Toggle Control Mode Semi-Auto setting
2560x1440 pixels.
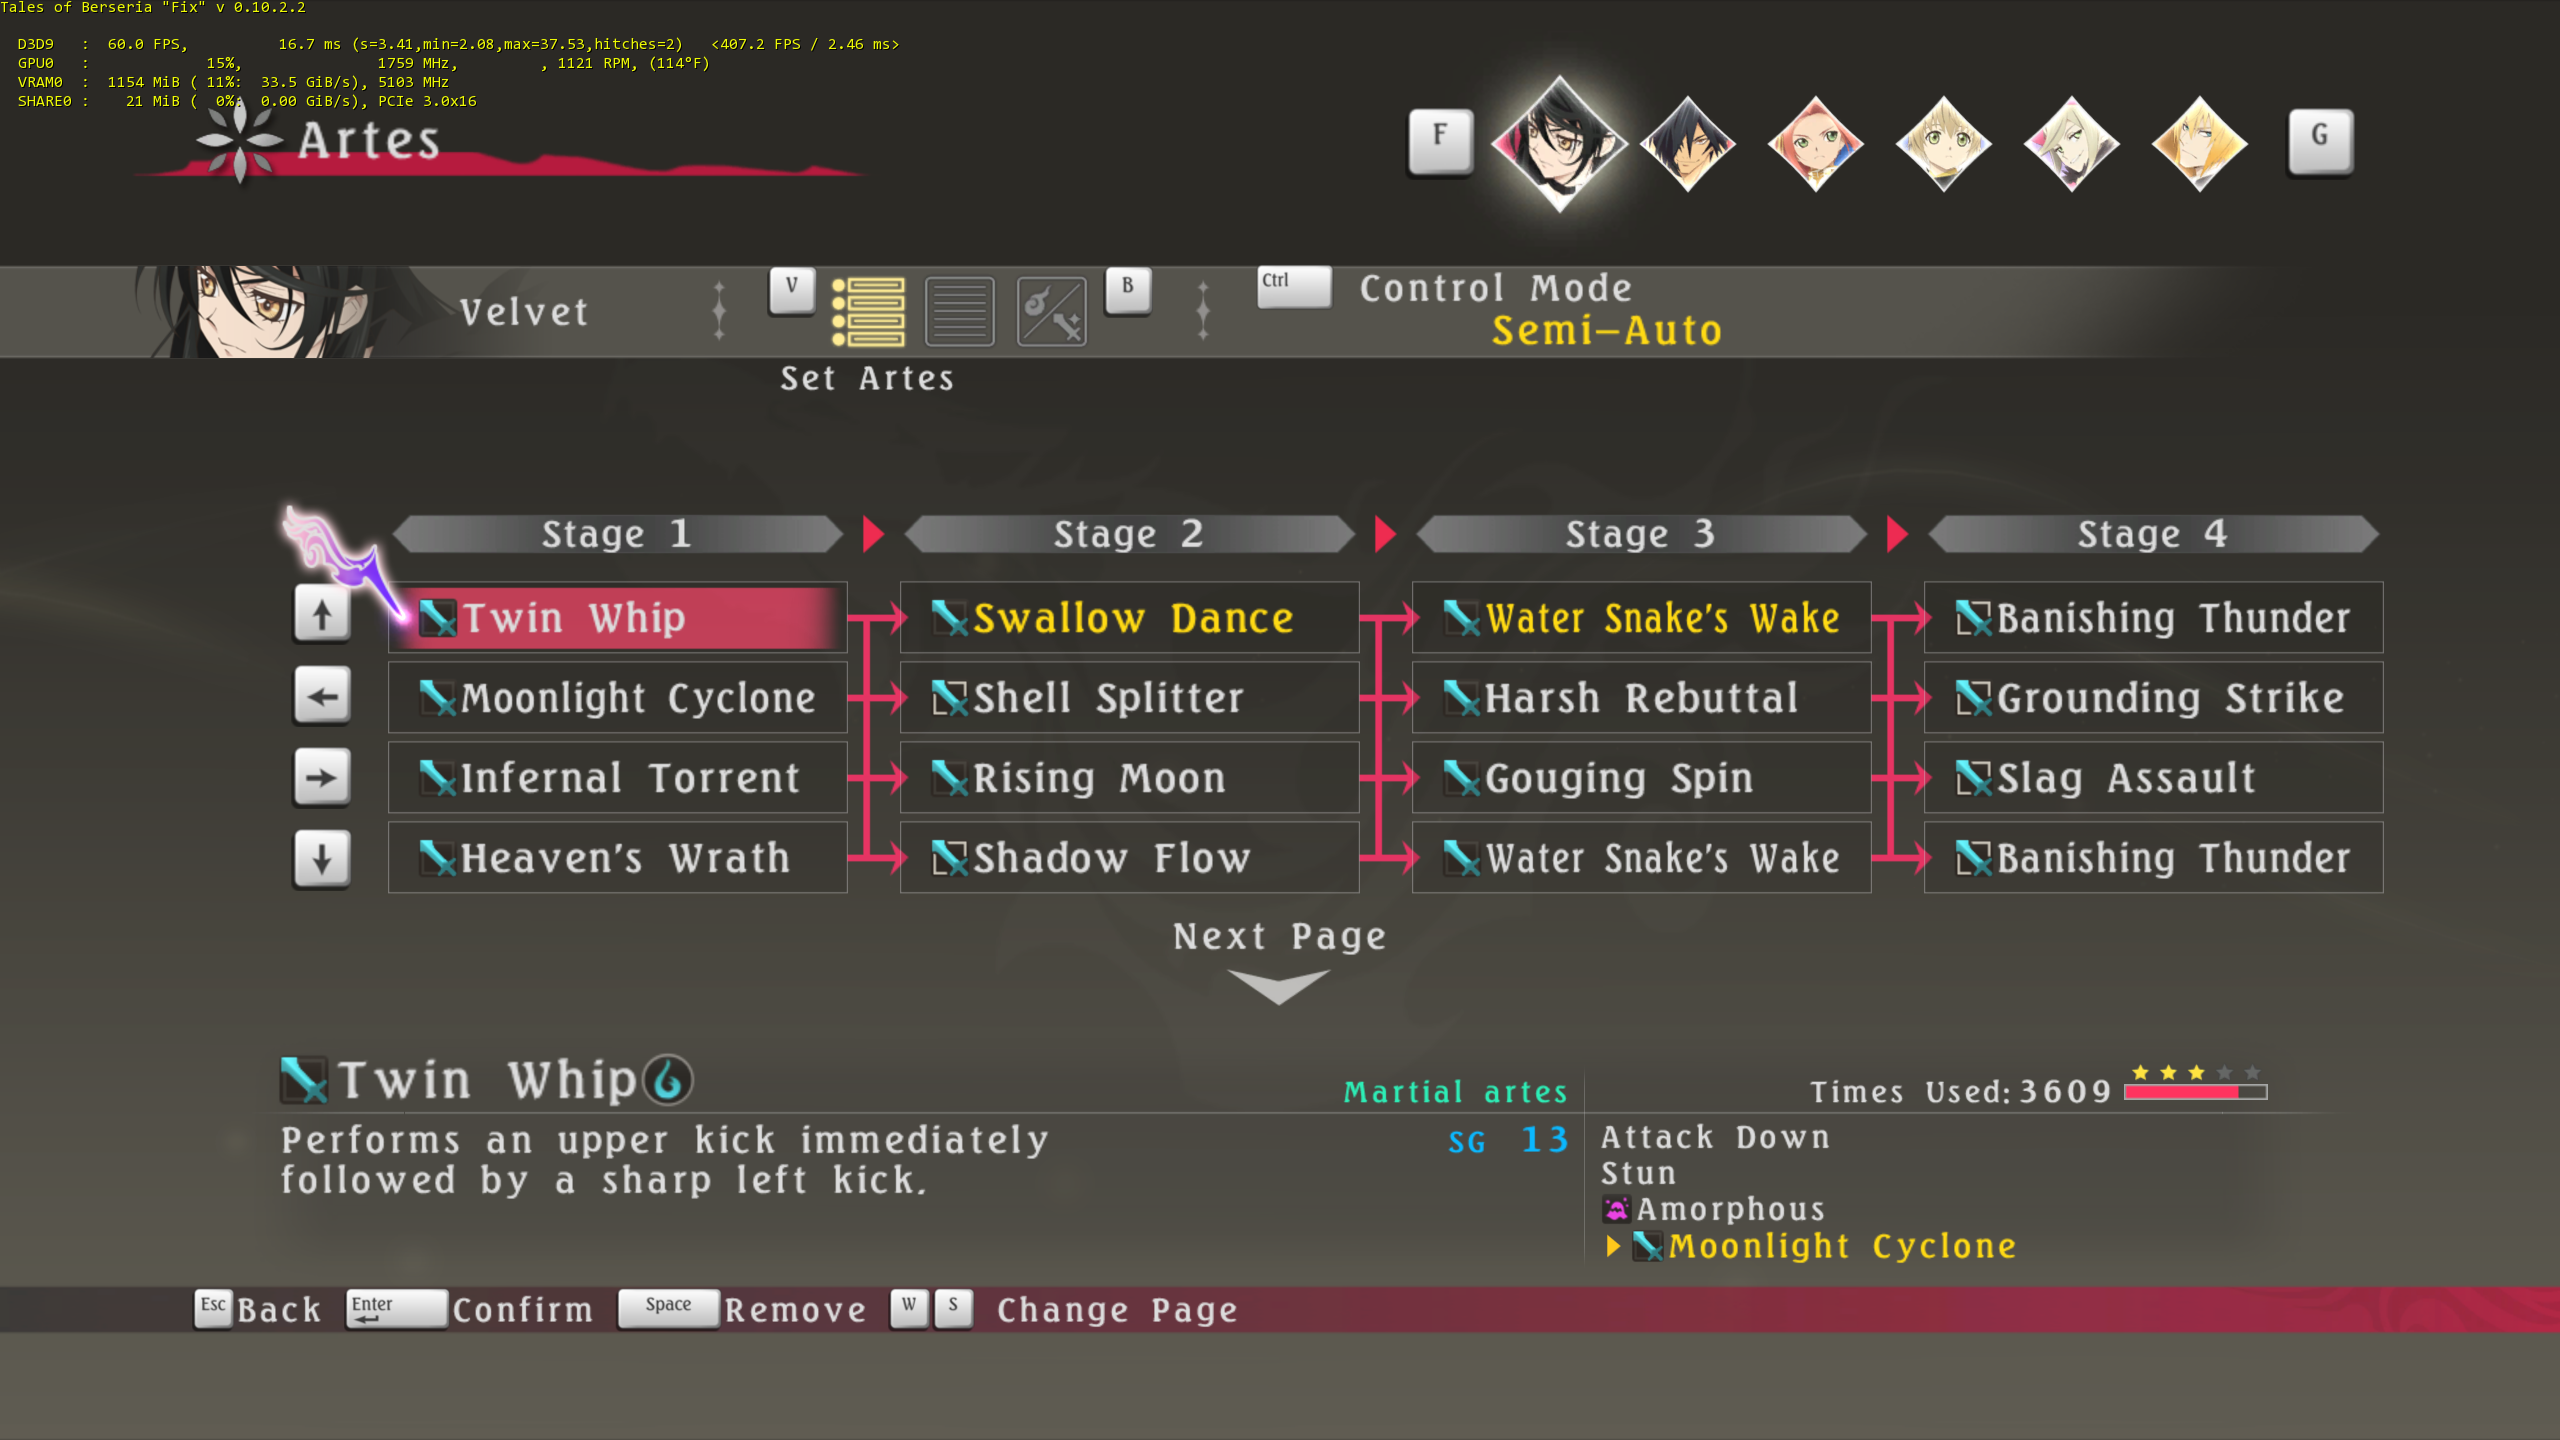[1605, 330]
